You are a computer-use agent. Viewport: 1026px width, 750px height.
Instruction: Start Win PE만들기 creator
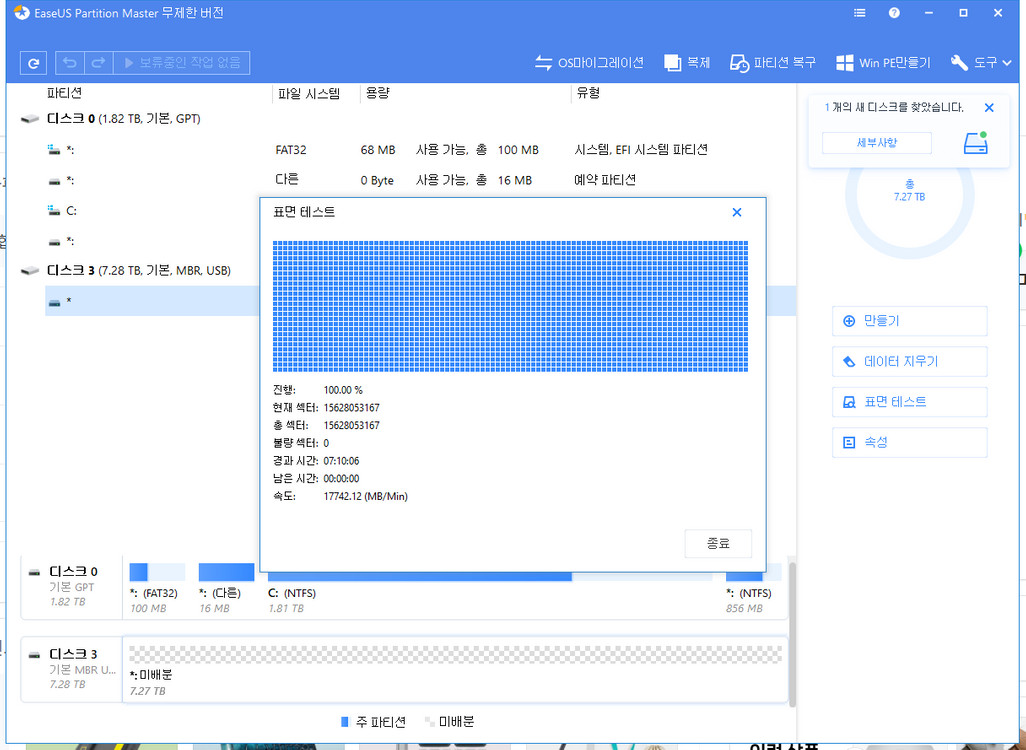pyautogui.click(x=883, y=62)
